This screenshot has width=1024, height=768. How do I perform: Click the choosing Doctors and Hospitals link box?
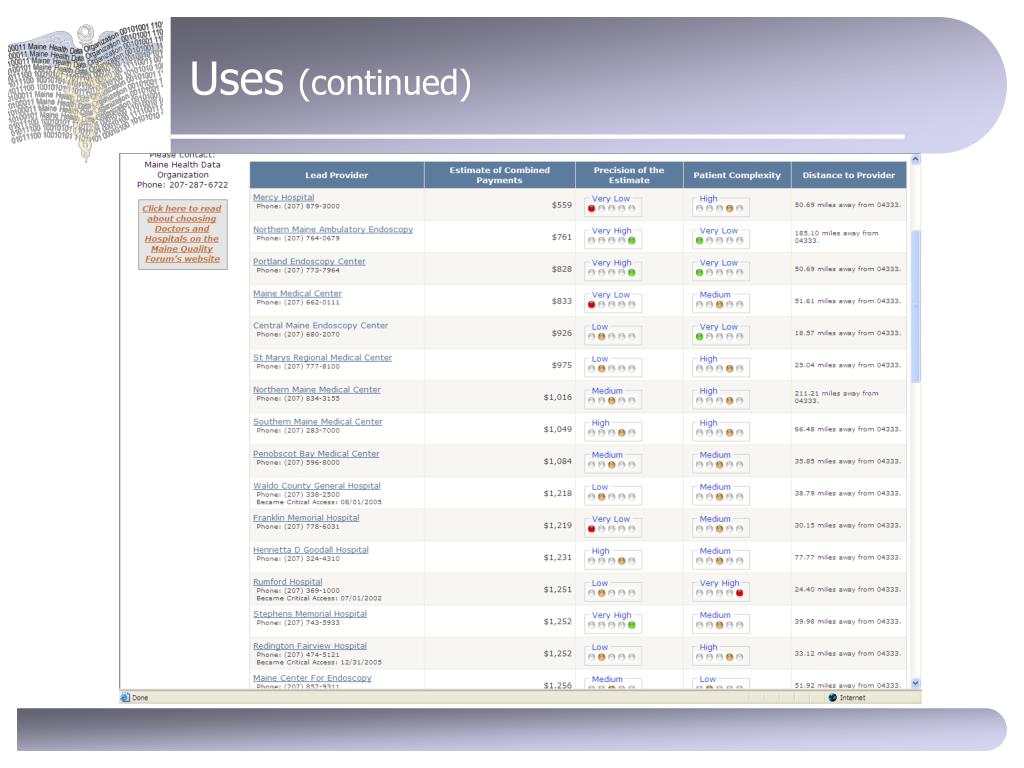tap(182, 234)
